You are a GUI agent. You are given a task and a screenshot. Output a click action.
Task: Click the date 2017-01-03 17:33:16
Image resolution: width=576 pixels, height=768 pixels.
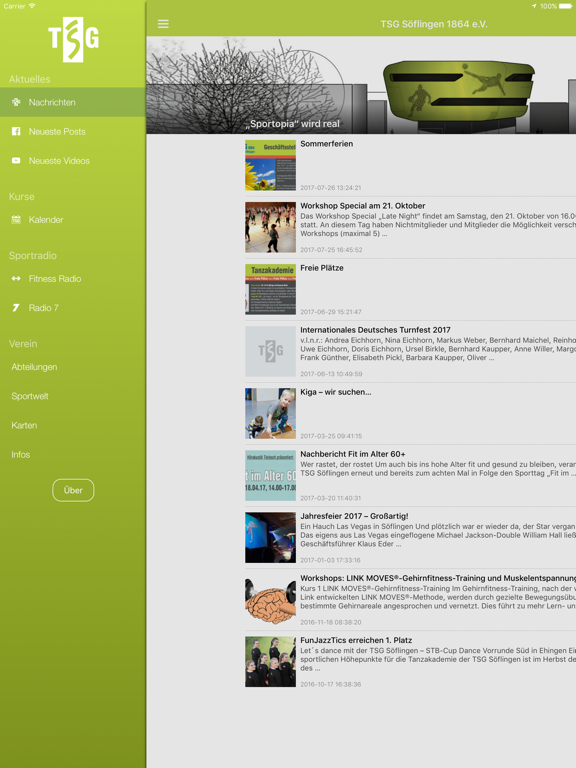point(330,560)
